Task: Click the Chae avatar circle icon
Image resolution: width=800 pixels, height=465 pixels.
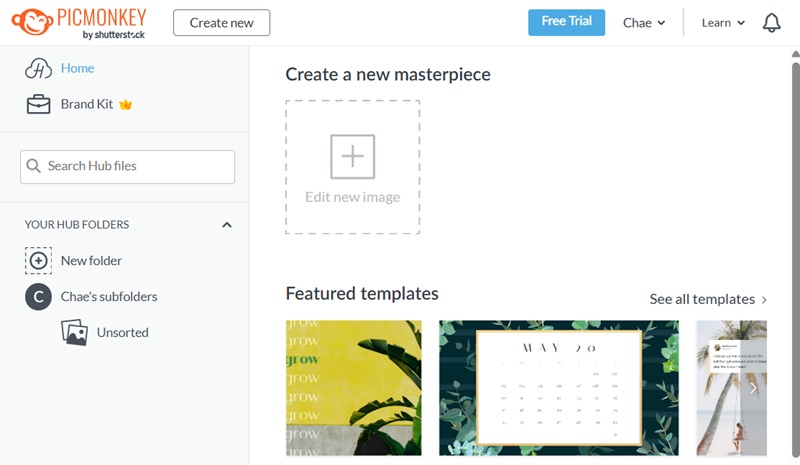Action: 38,297
